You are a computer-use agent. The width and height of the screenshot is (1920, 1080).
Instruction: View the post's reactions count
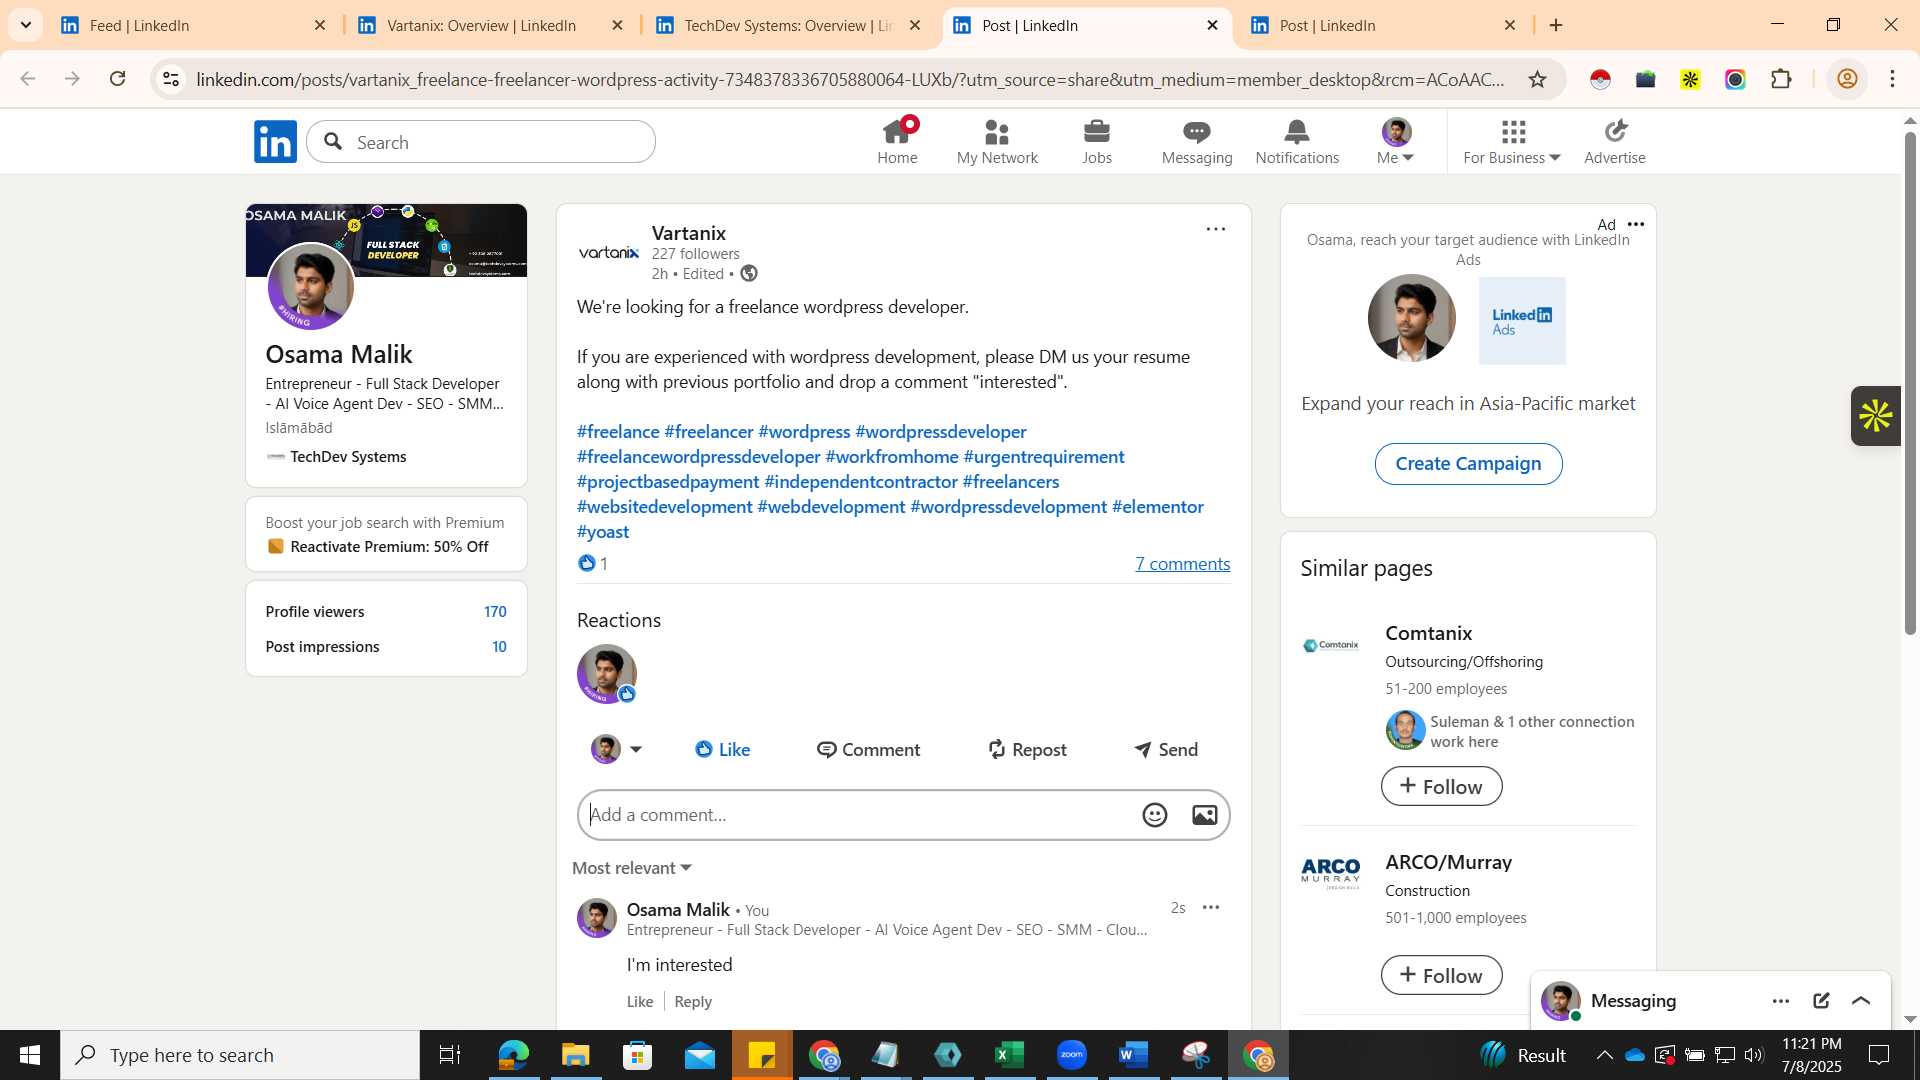pyautogui.click(x=593, y=563)
